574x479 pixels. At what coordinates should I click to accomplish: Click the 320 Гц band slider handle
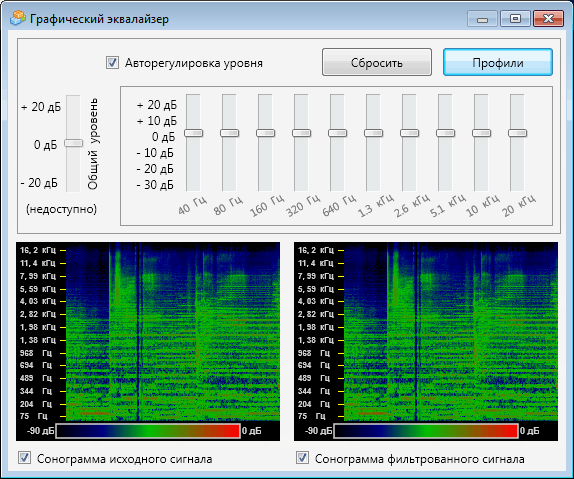point(302,133)
